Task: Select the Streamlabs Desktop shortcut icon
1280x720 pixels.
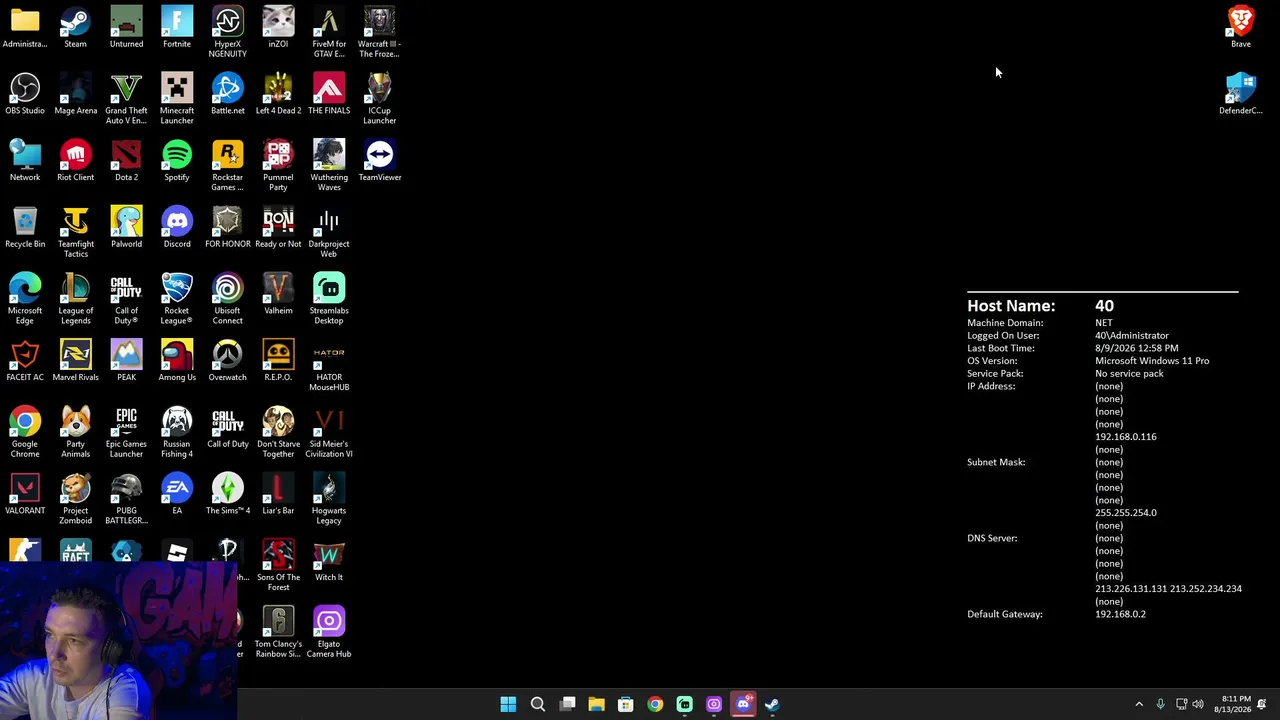Action: (329, 298)
